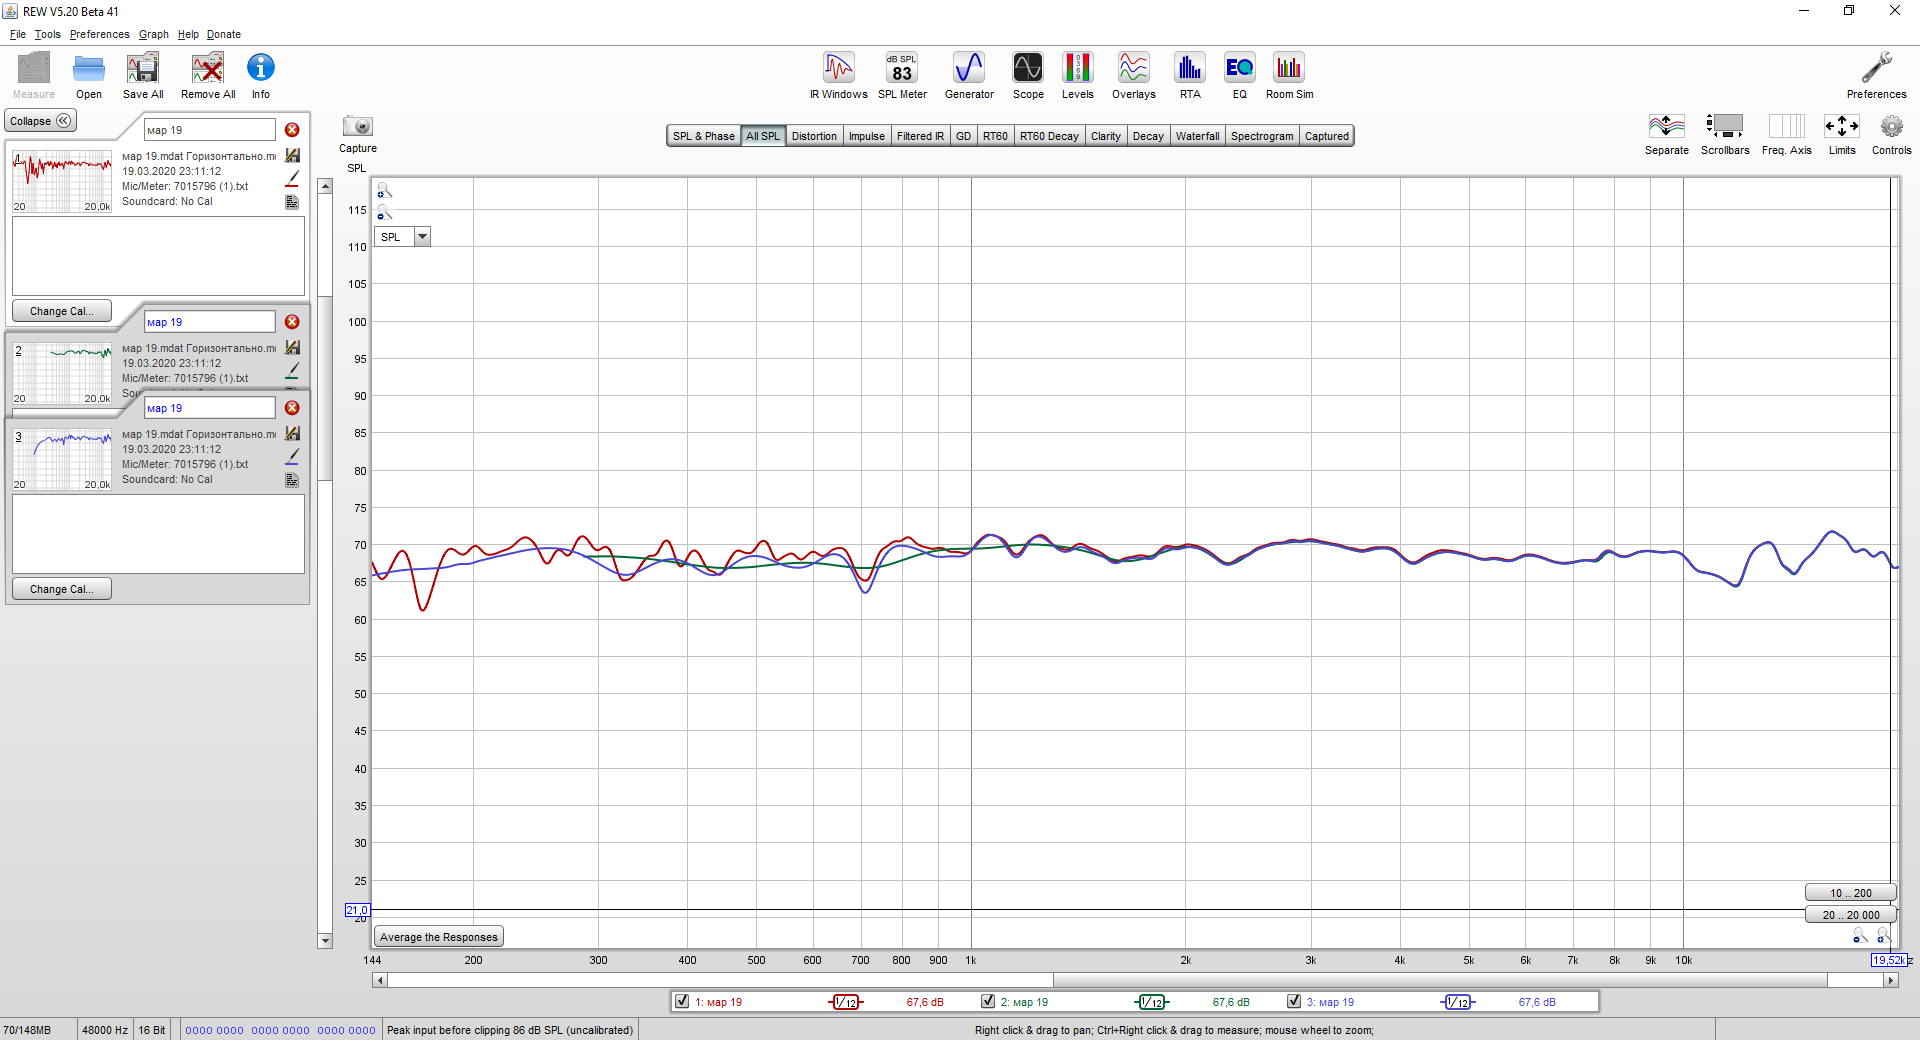The height and width of the screenshot is (1056, 1920).
Task: Click Average the Responses button
Action: click(x=439, y=937)
